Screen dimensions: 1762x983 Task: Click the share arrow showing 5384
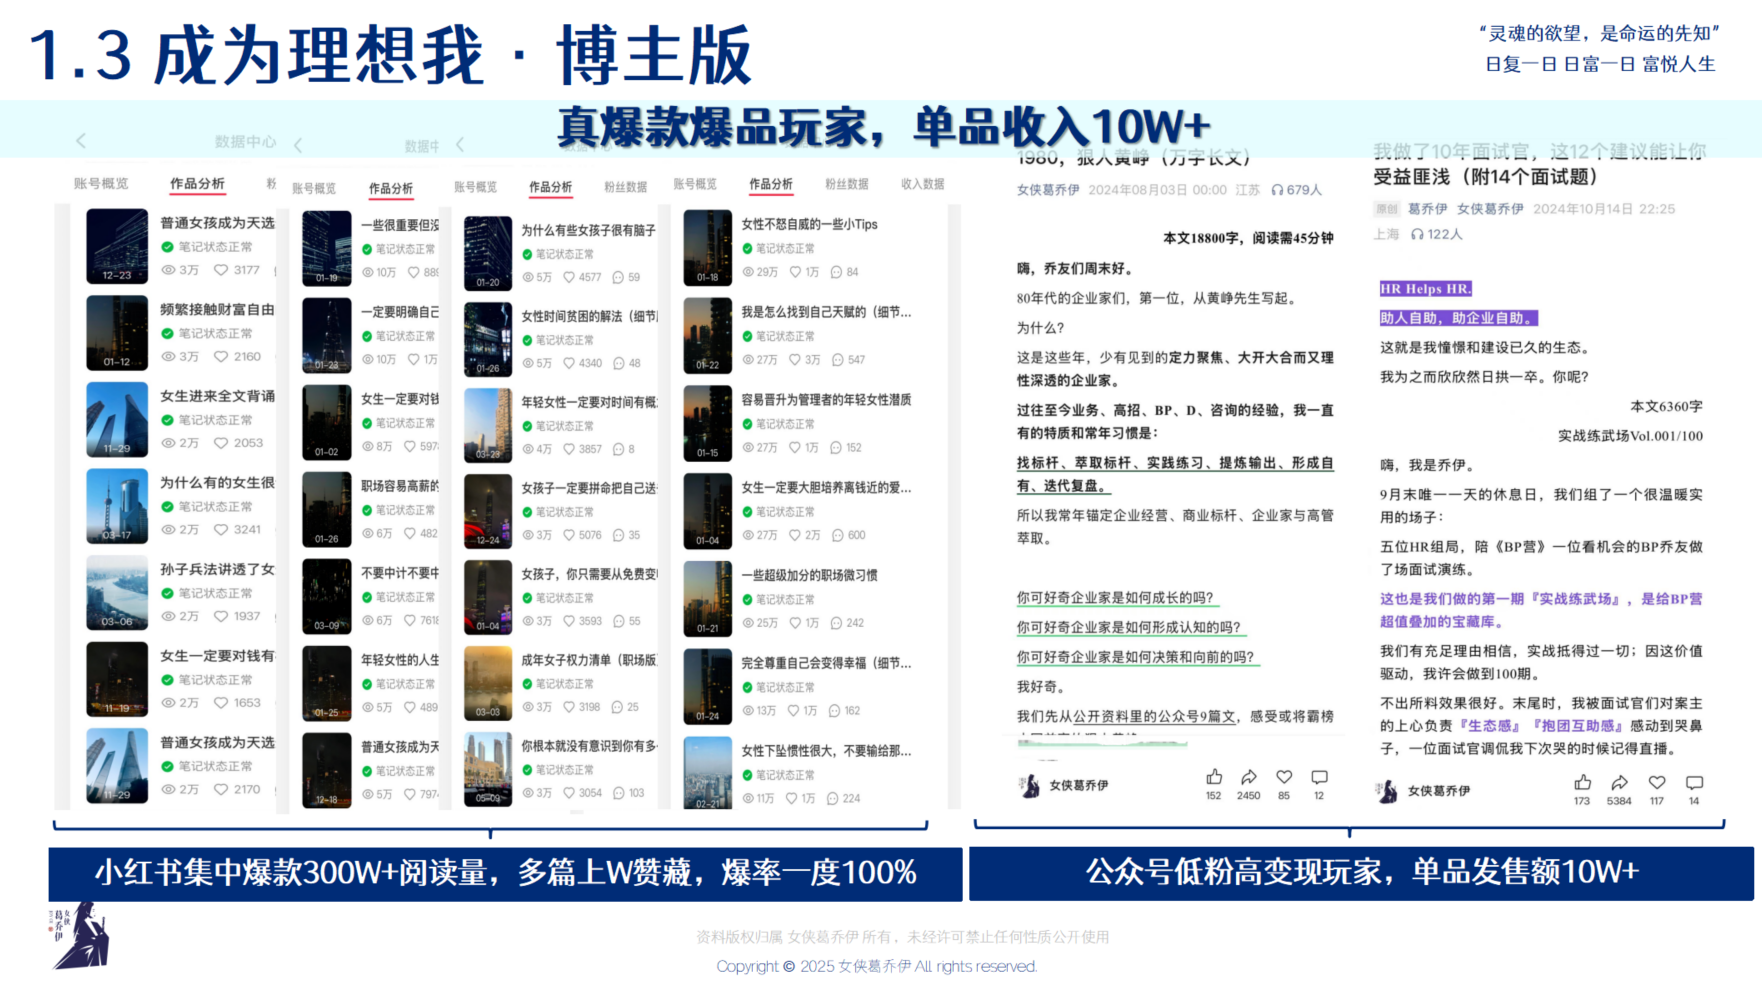coord(1619,782)
